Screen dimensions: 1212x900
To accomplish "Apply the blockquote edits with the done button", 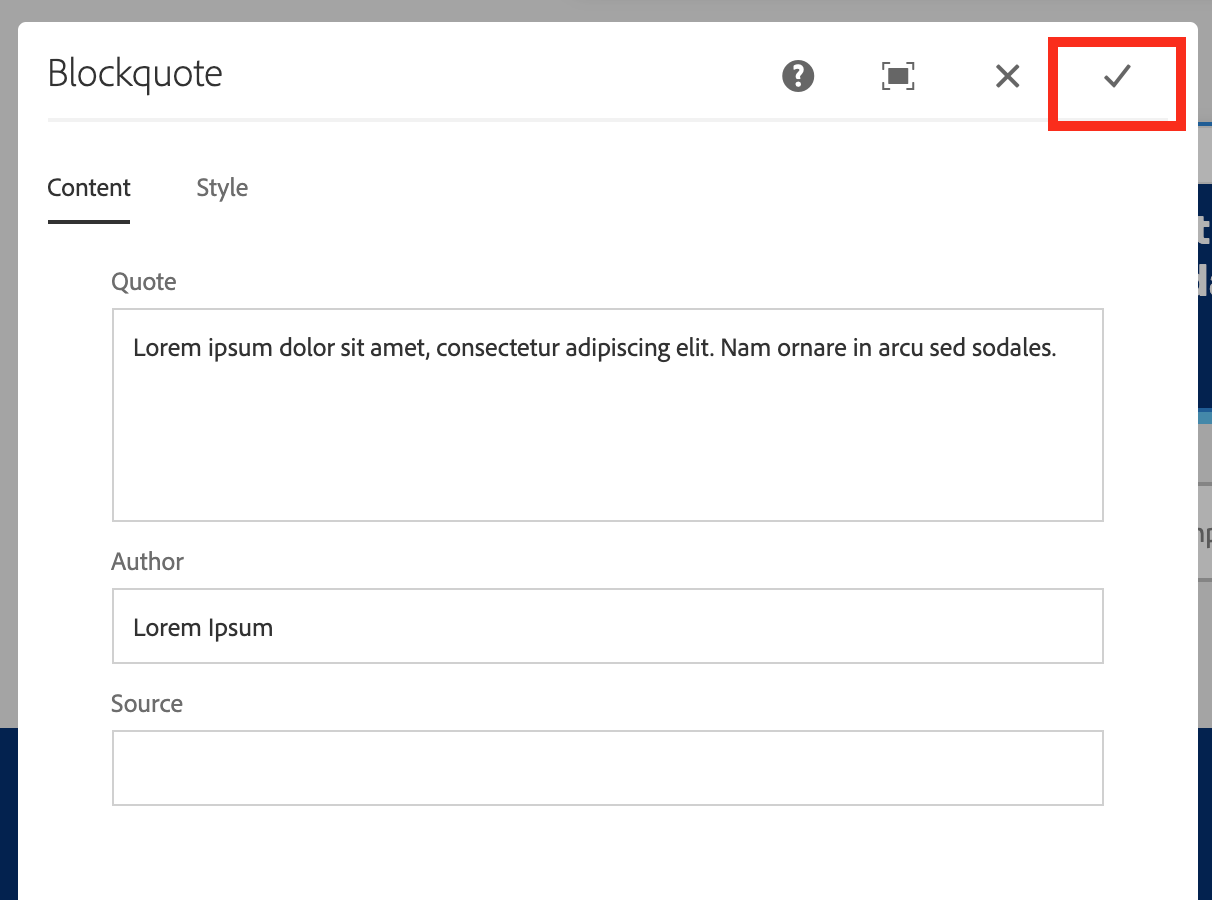I will (1116, 77).
